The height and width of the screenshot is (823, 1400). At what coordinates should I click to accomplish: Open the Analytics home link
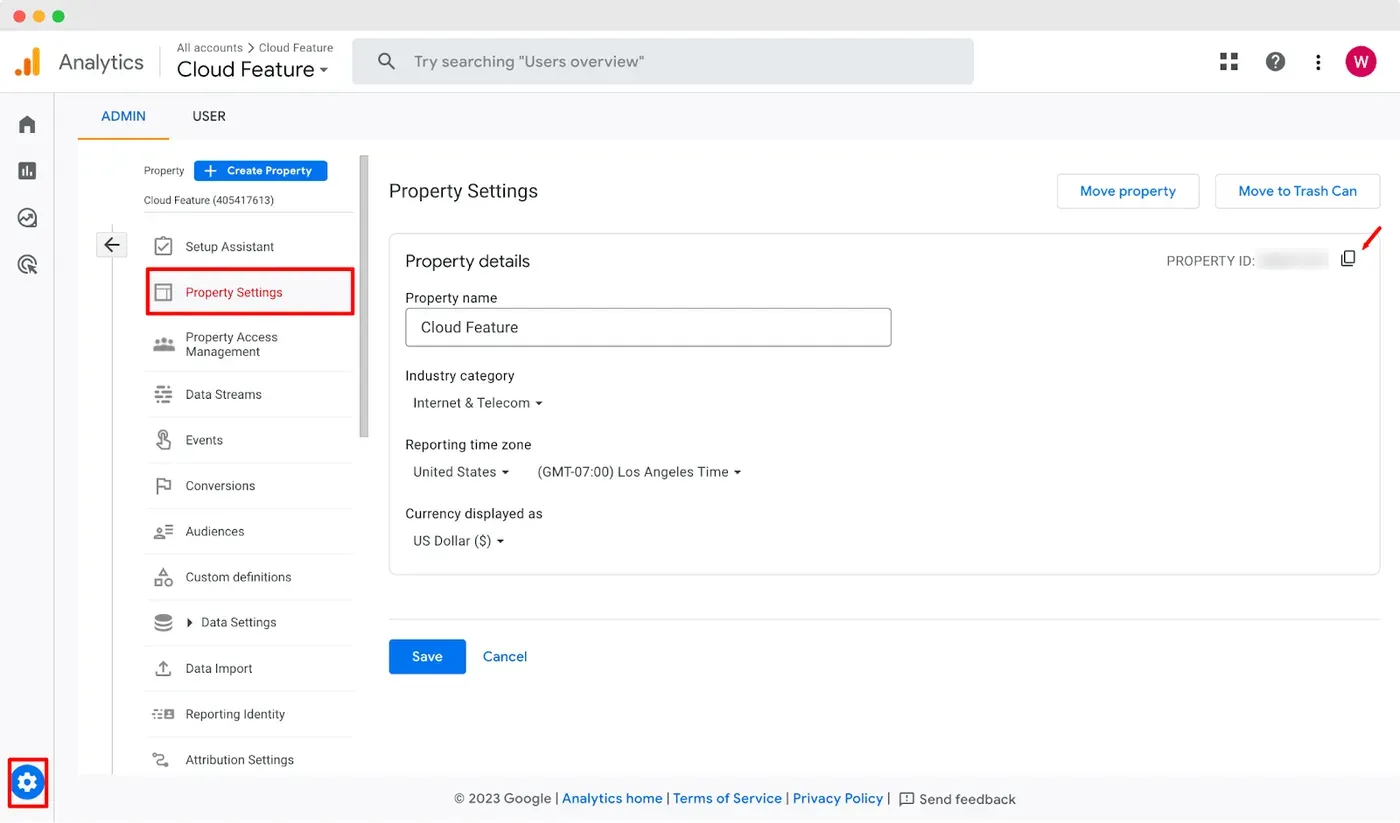[x=612, y=798]
